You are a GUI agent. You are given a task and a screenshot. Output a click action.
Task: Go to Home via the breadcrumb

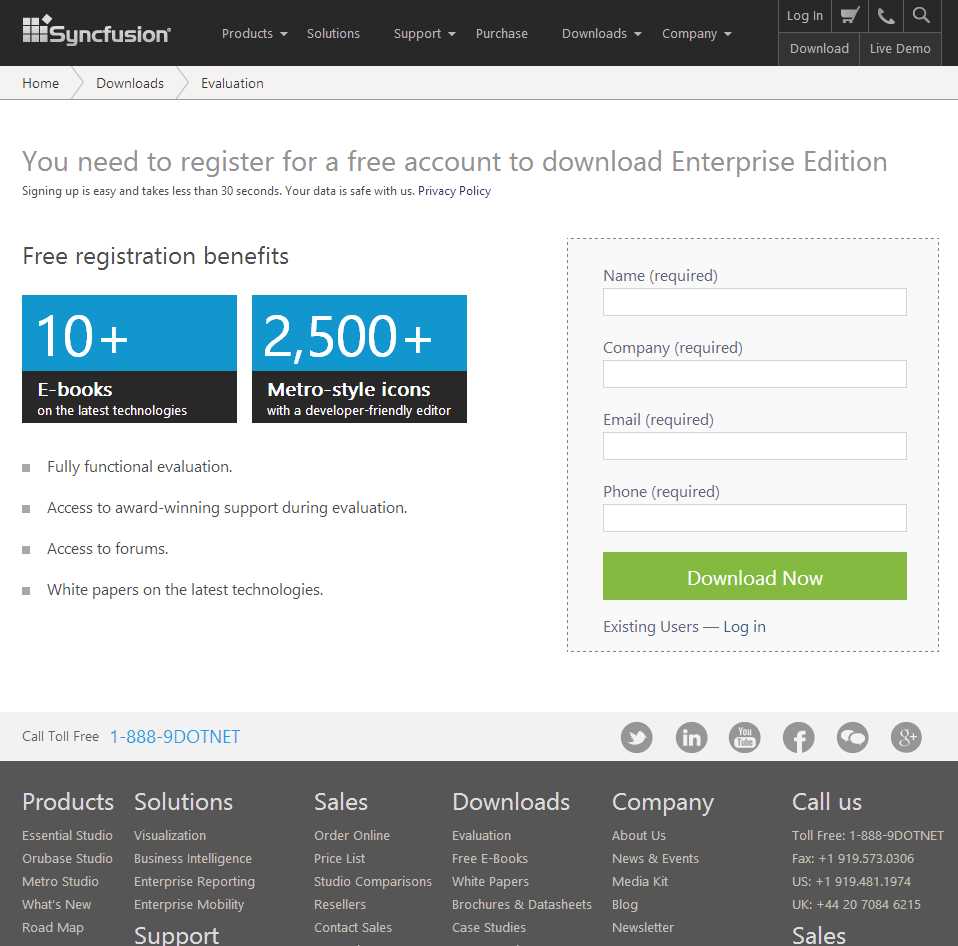click(40, 83)
